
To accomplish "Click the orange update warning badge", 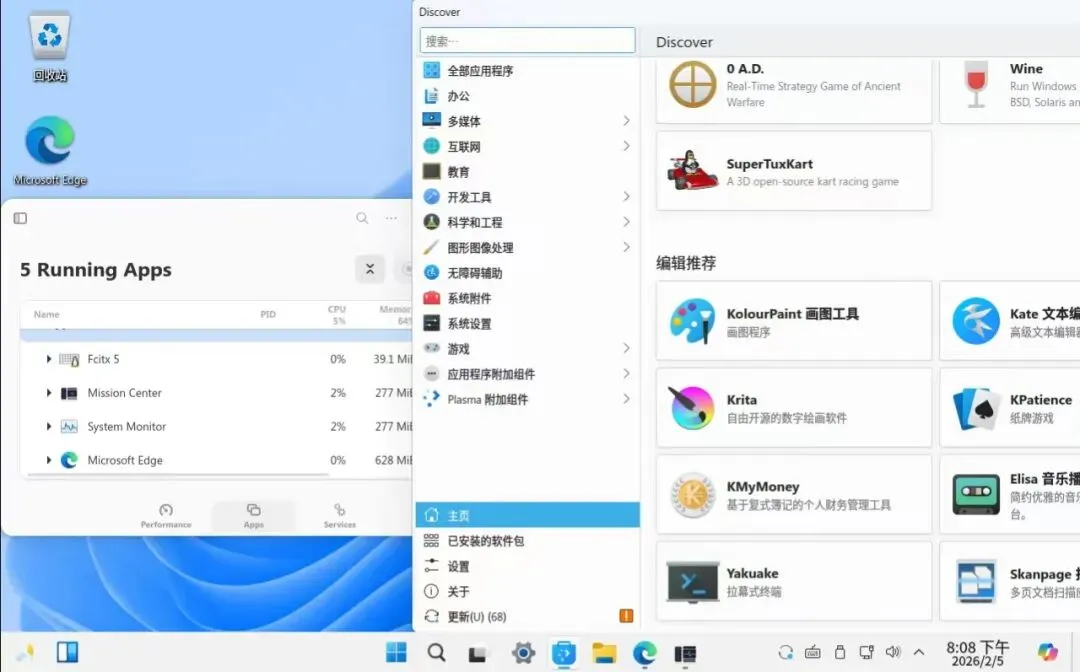I will coord(626,616).
